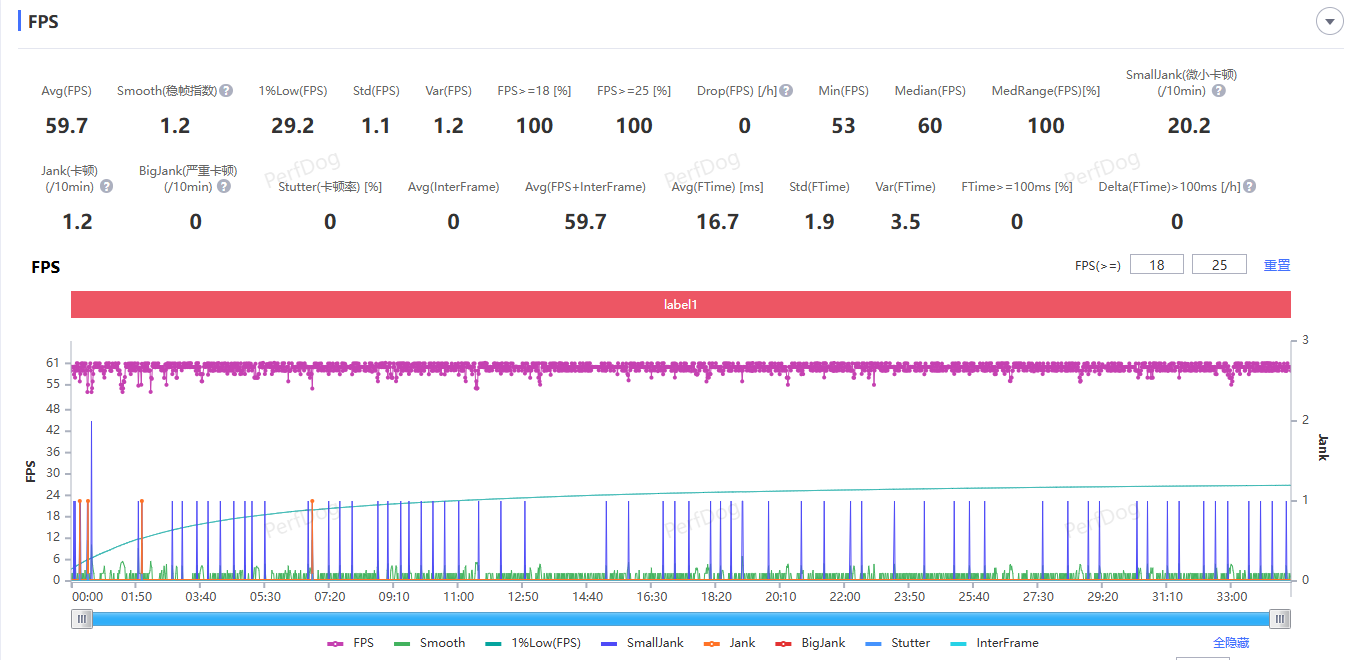This screenshot has height=660, width=1354.
Task: Toggle SmallJank series in legend
Action: click(x=642, y=643)
